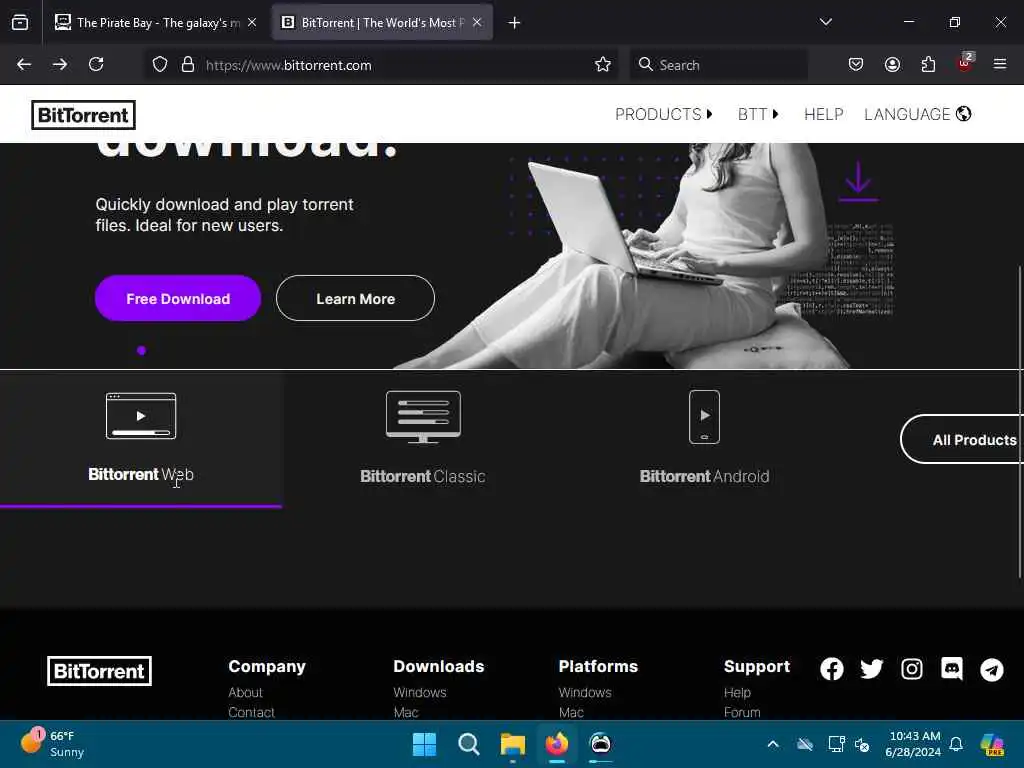Screen dimensions: 1024x768
Task: Open BitTorrent's Discord icon
Action: point(952,669)
